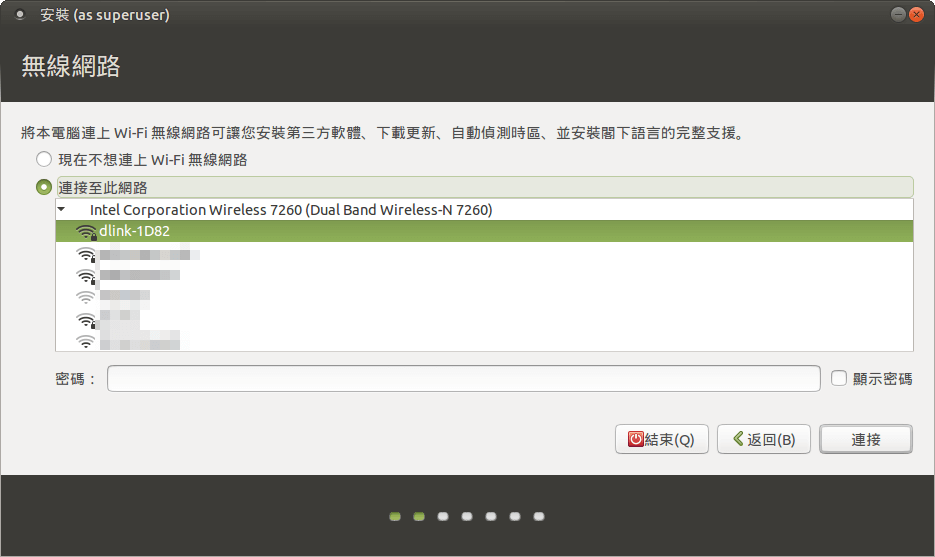Screen dimensions: 935x557
Task: Click the 返回(B) button
Action: point(764,440)
